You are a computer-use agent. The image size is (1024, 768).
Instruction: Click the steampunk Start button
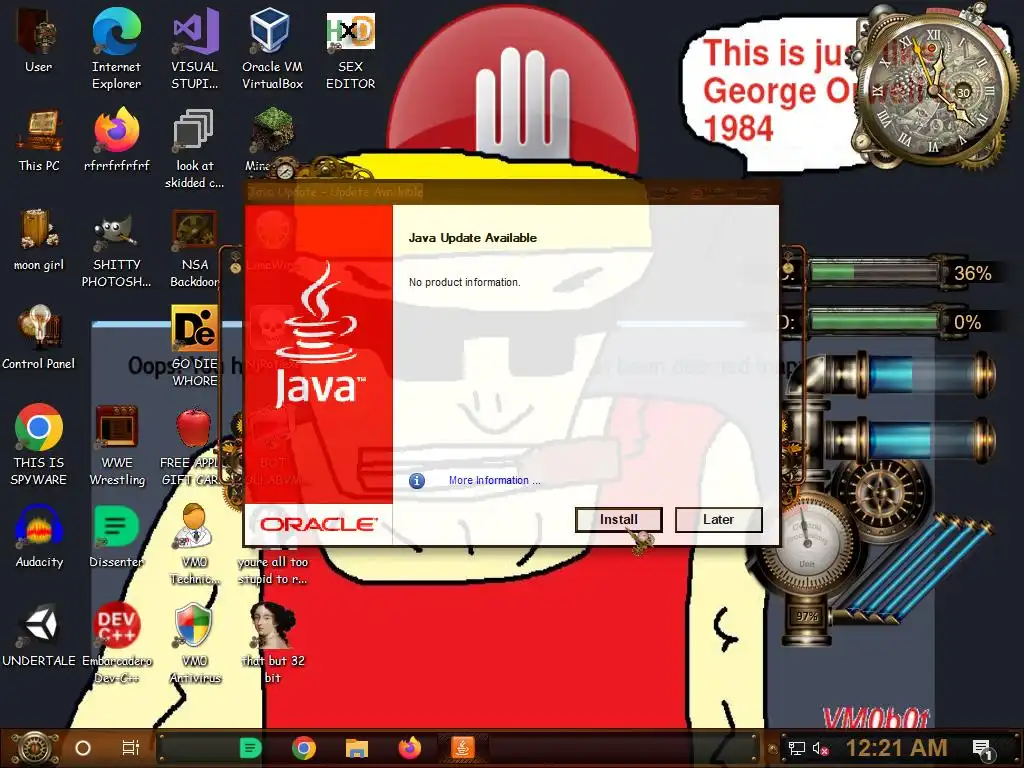(34, 748)
